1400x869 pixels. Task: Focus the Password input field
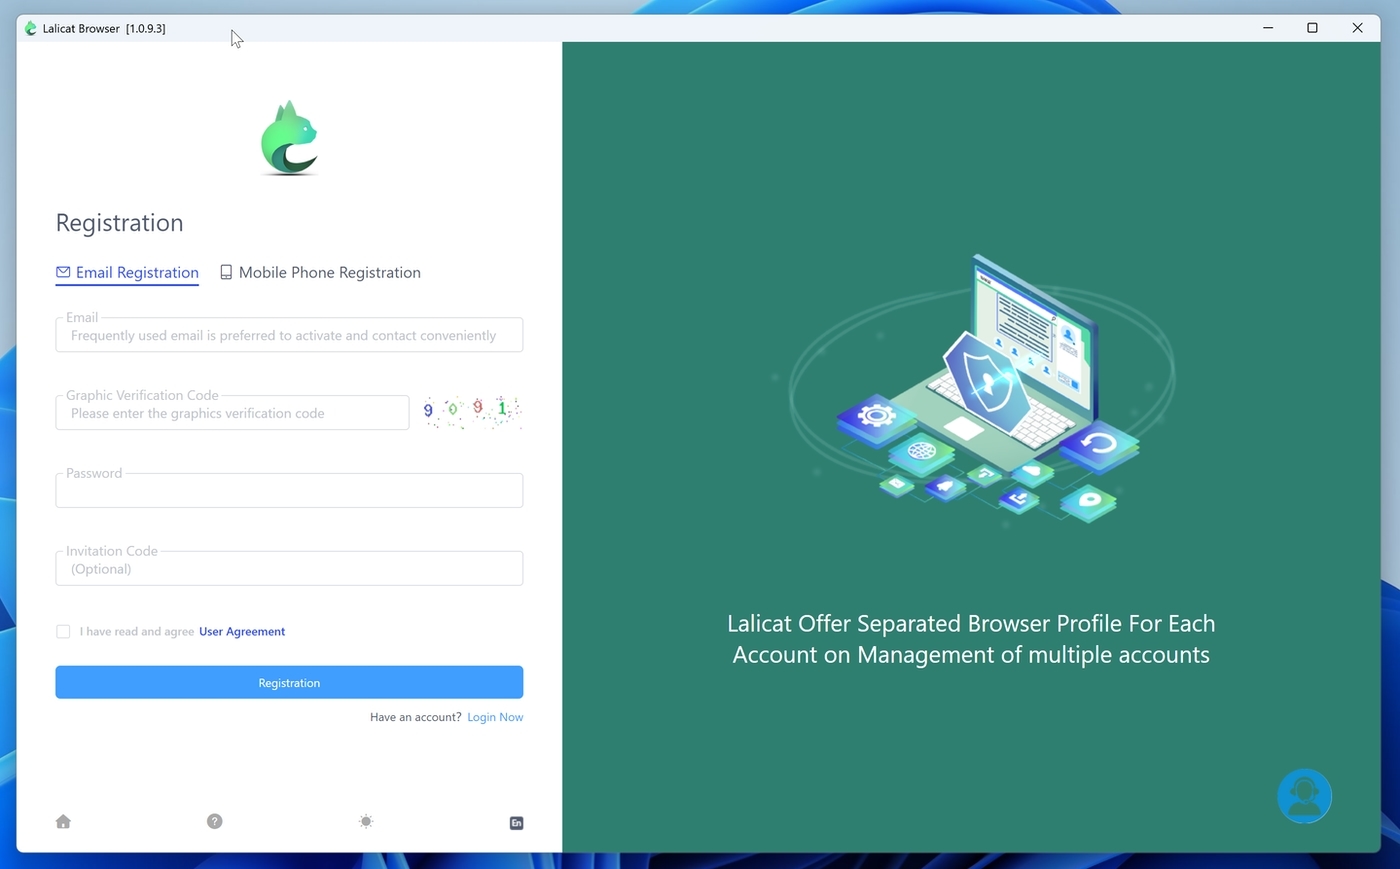[x=289, y=491]
